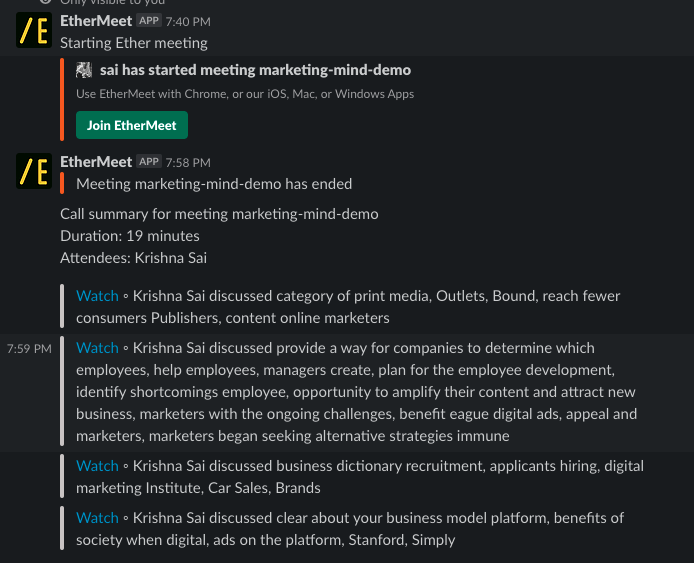Open the Watch link for the print media summary
Screen dimensions: 694x563
pos(97,296)
